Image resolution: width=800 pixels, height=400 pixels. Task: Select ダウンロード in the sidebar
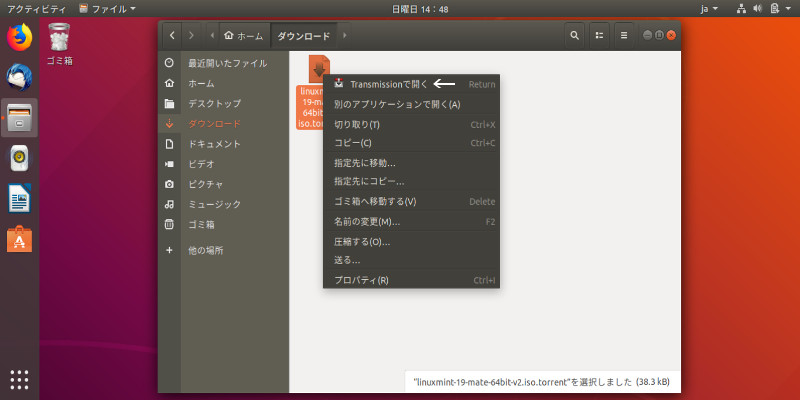click(223, 123)
